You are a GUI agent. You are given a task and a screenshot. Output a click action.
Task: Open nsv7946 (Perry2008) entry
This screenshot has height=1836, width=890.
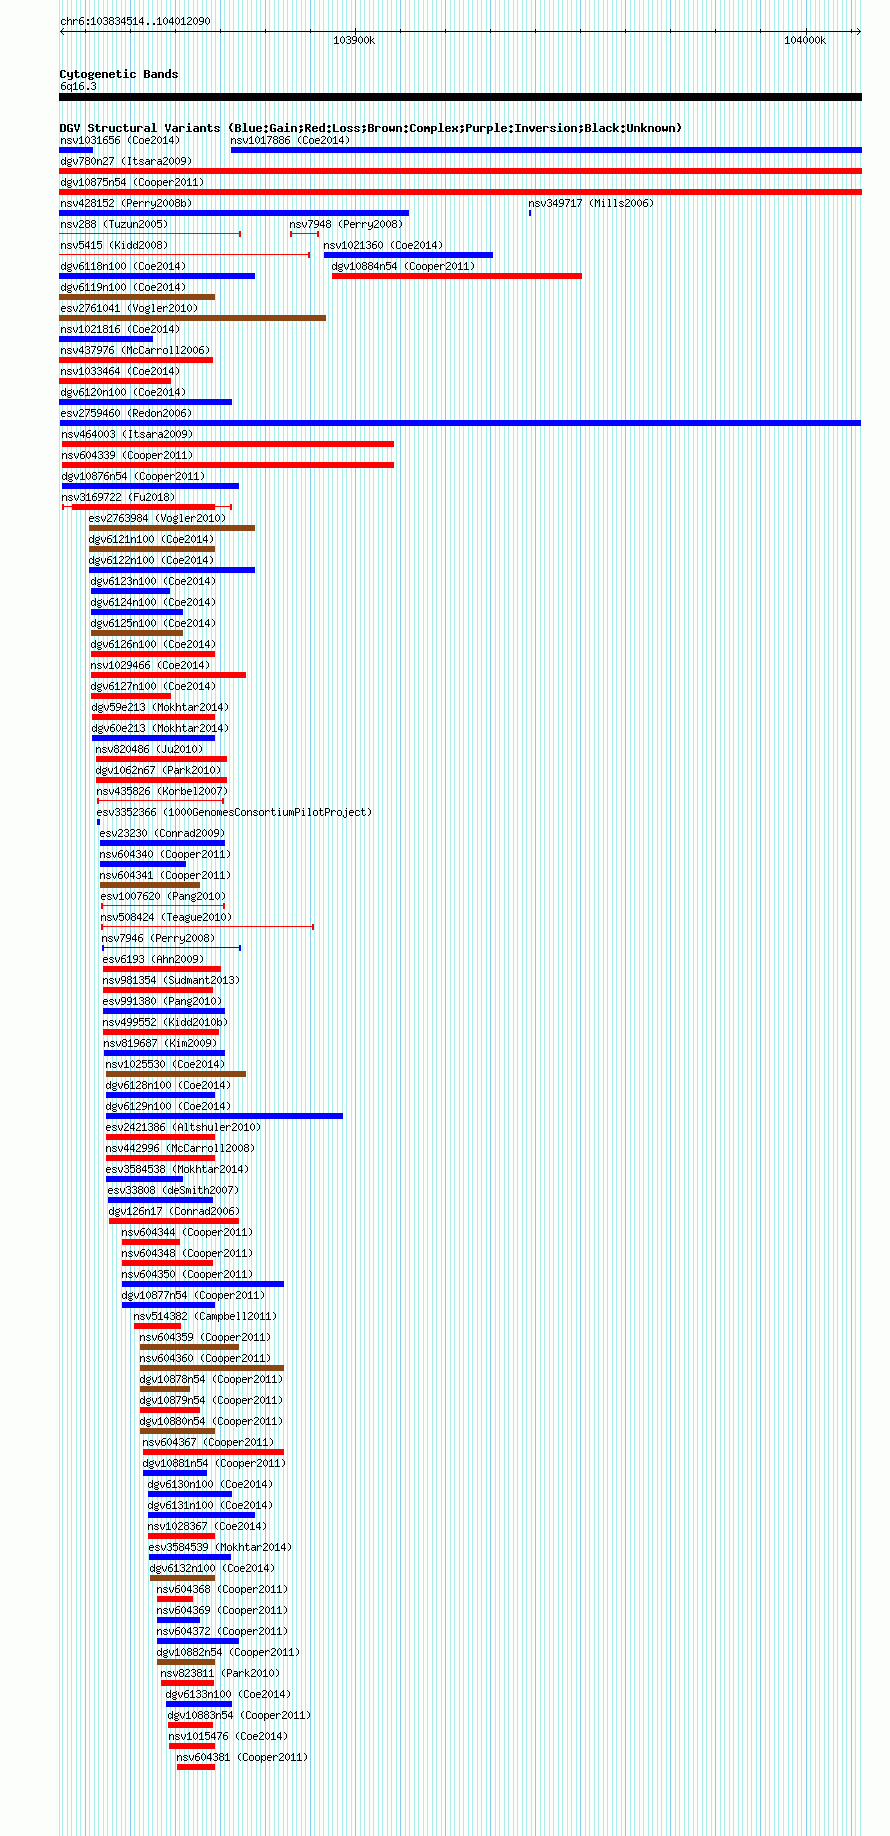click(x=159, y=939)
